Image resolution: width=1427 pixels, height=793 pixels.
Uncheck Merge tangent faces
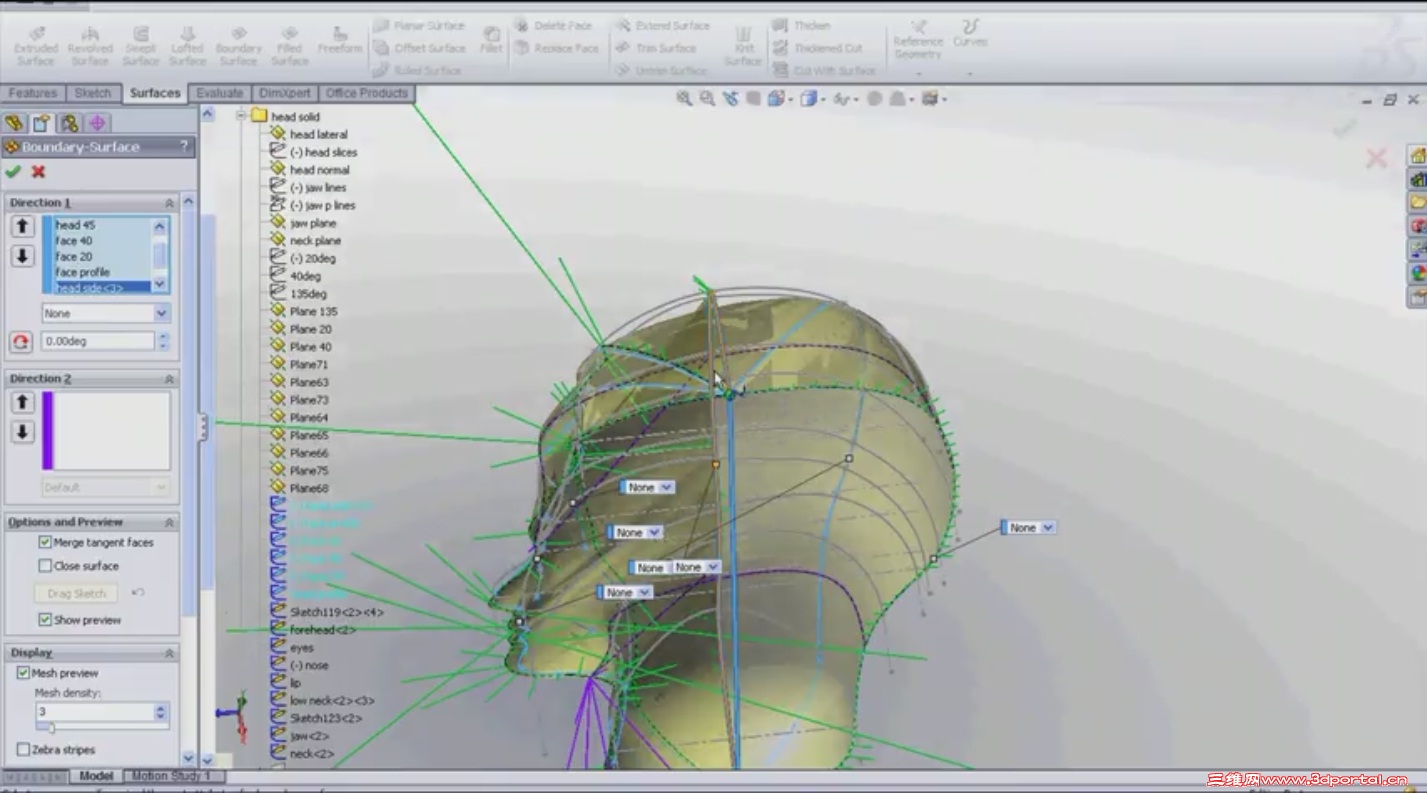click(45, 542)
